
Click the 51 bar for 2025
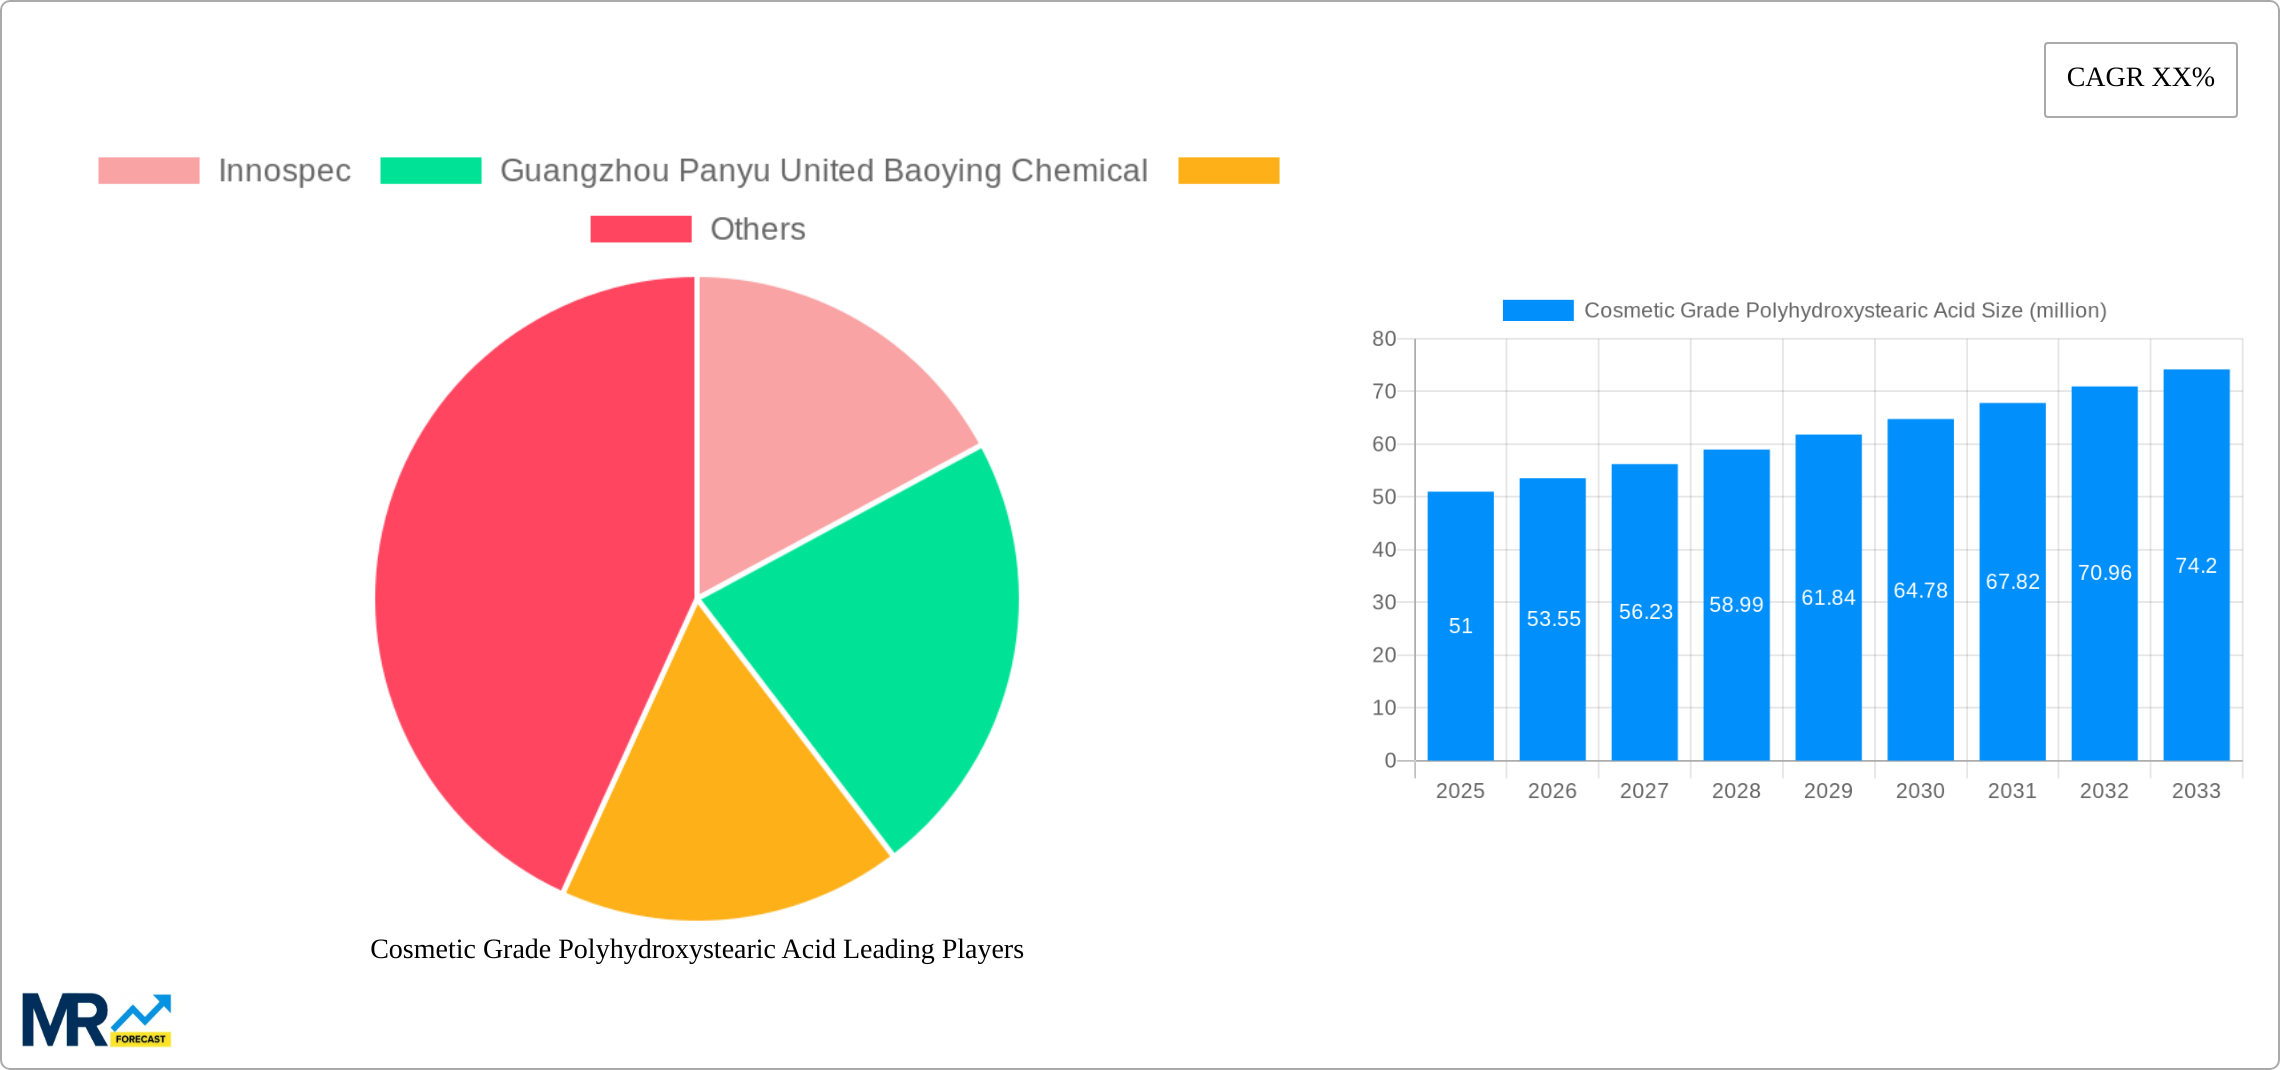point(1459,625)
